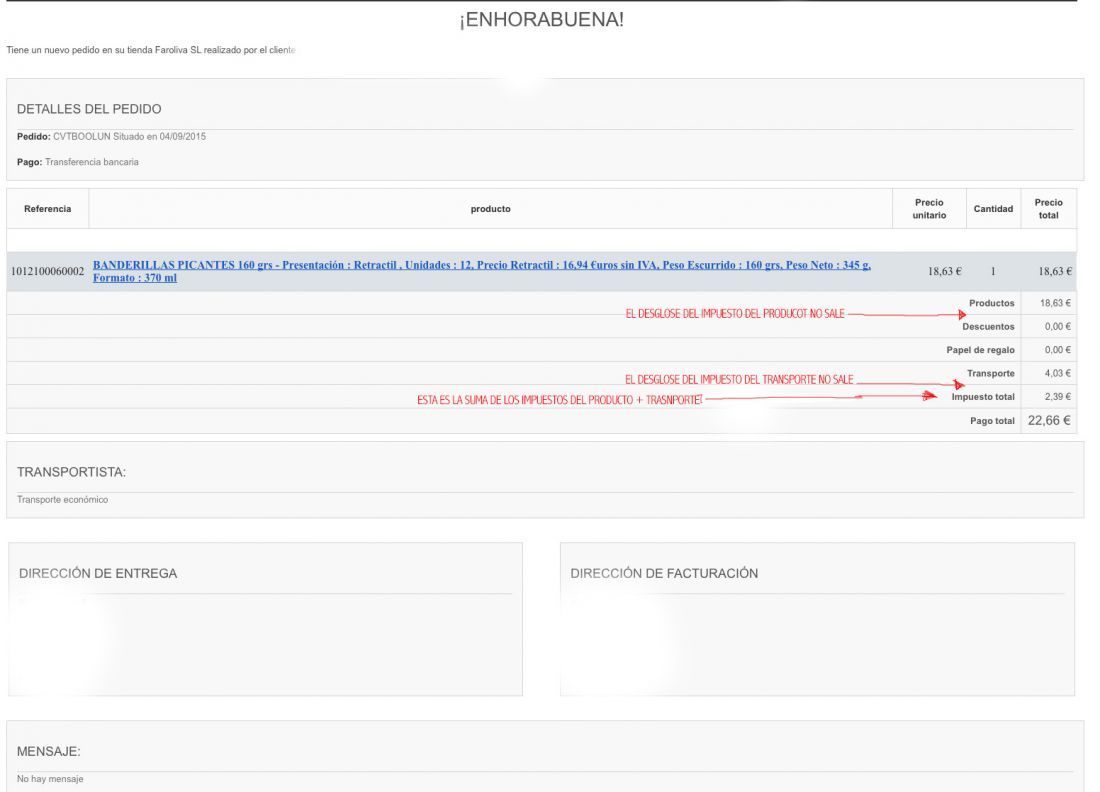Screen dimensions: 1100x792
Task: Click the 0,00 € Papel de regalo value
Action: 1057,350
